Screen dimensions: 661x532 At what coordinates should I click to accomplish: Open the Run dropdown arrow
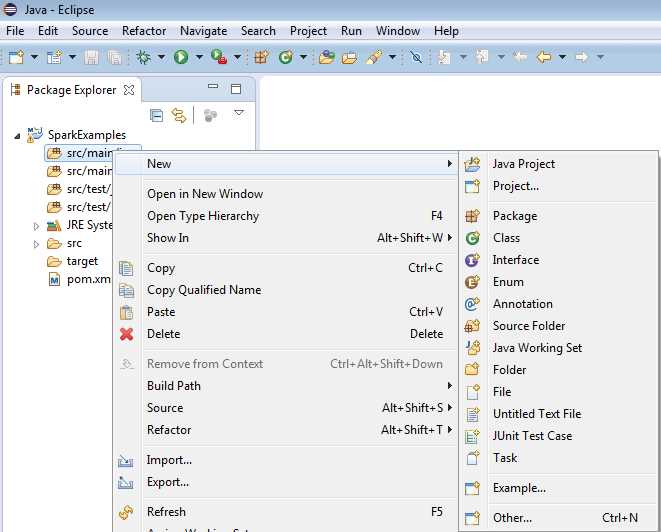click(x=199, y=56)
